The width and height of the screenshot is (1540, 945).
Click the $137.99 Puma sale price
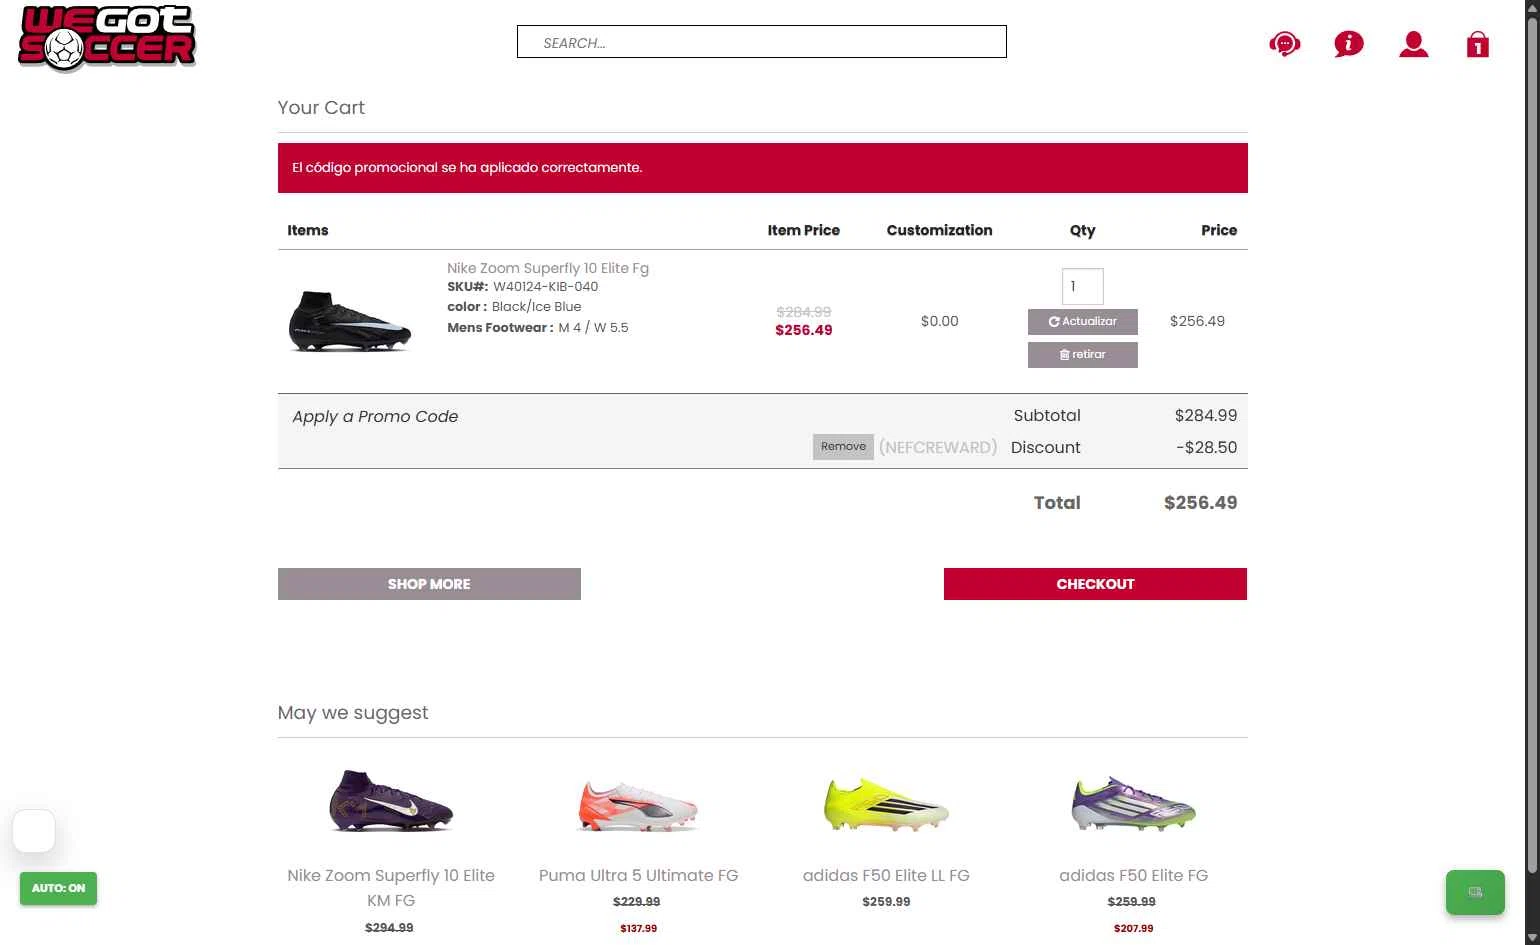[638, 928]
